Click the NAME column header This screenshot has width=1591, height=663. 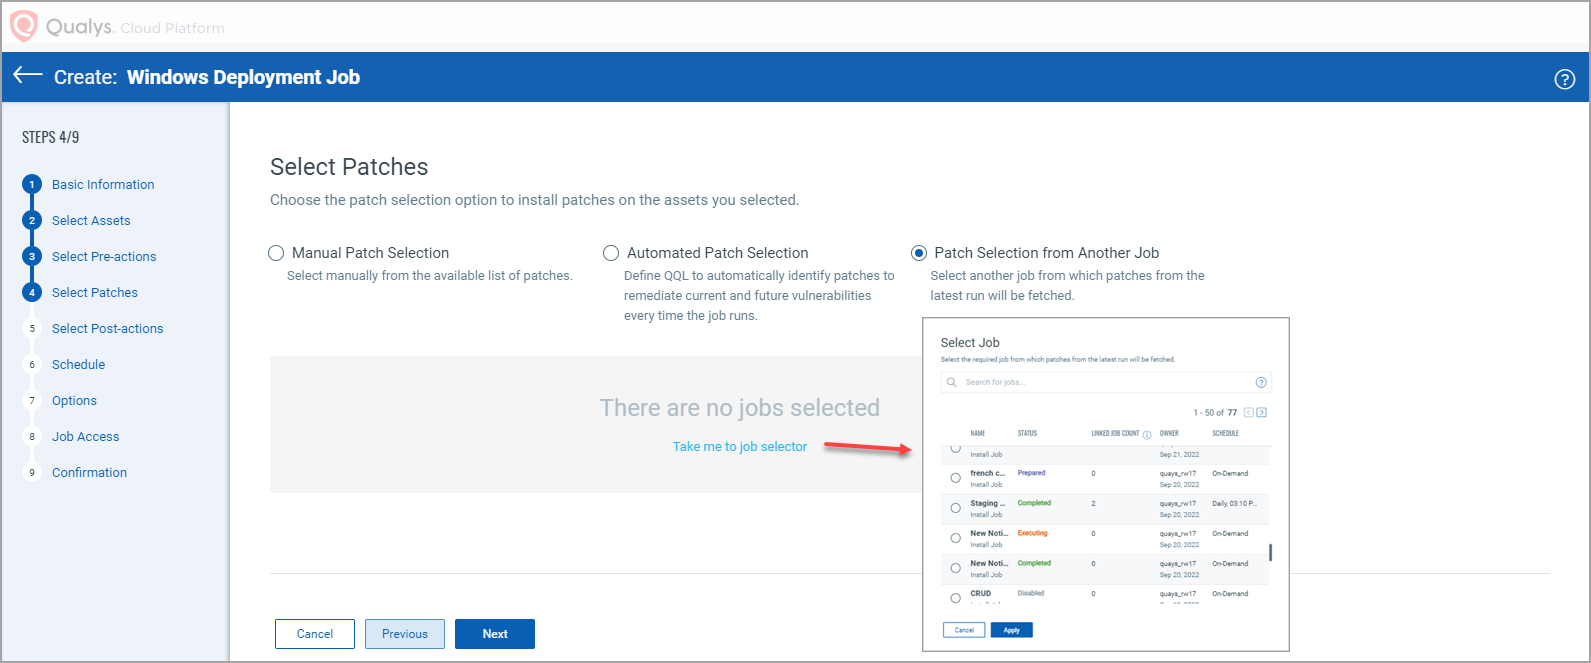(x=978, y=434)
